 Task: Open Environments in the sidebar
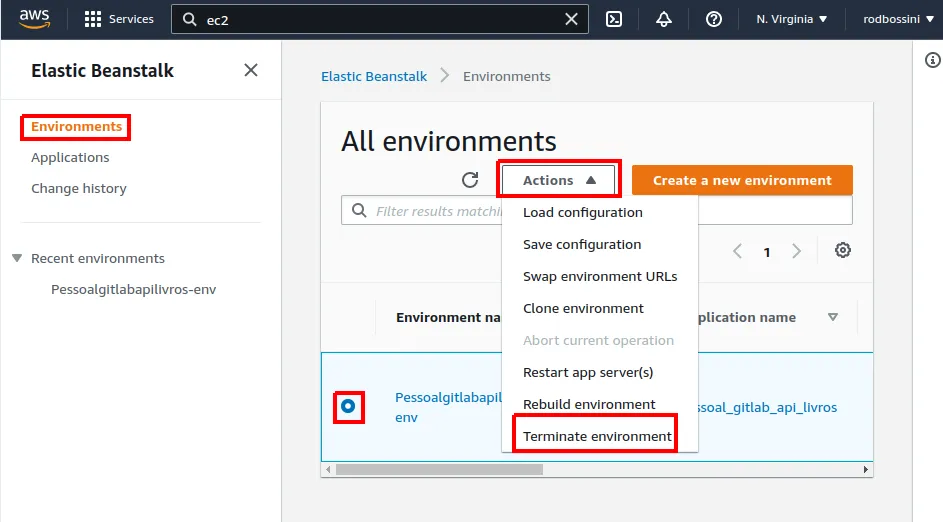click(76, 126)
